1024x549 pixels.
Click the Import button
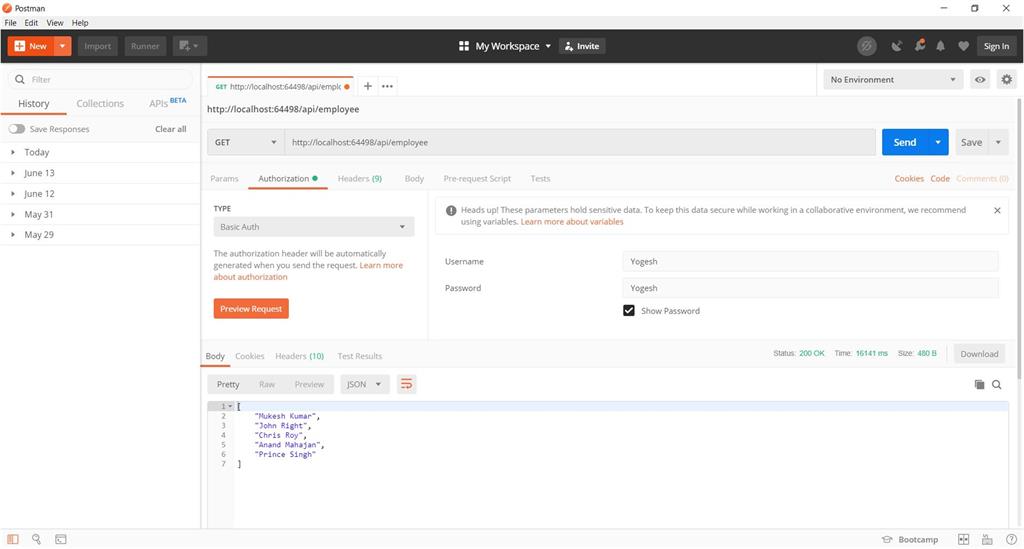97,46
